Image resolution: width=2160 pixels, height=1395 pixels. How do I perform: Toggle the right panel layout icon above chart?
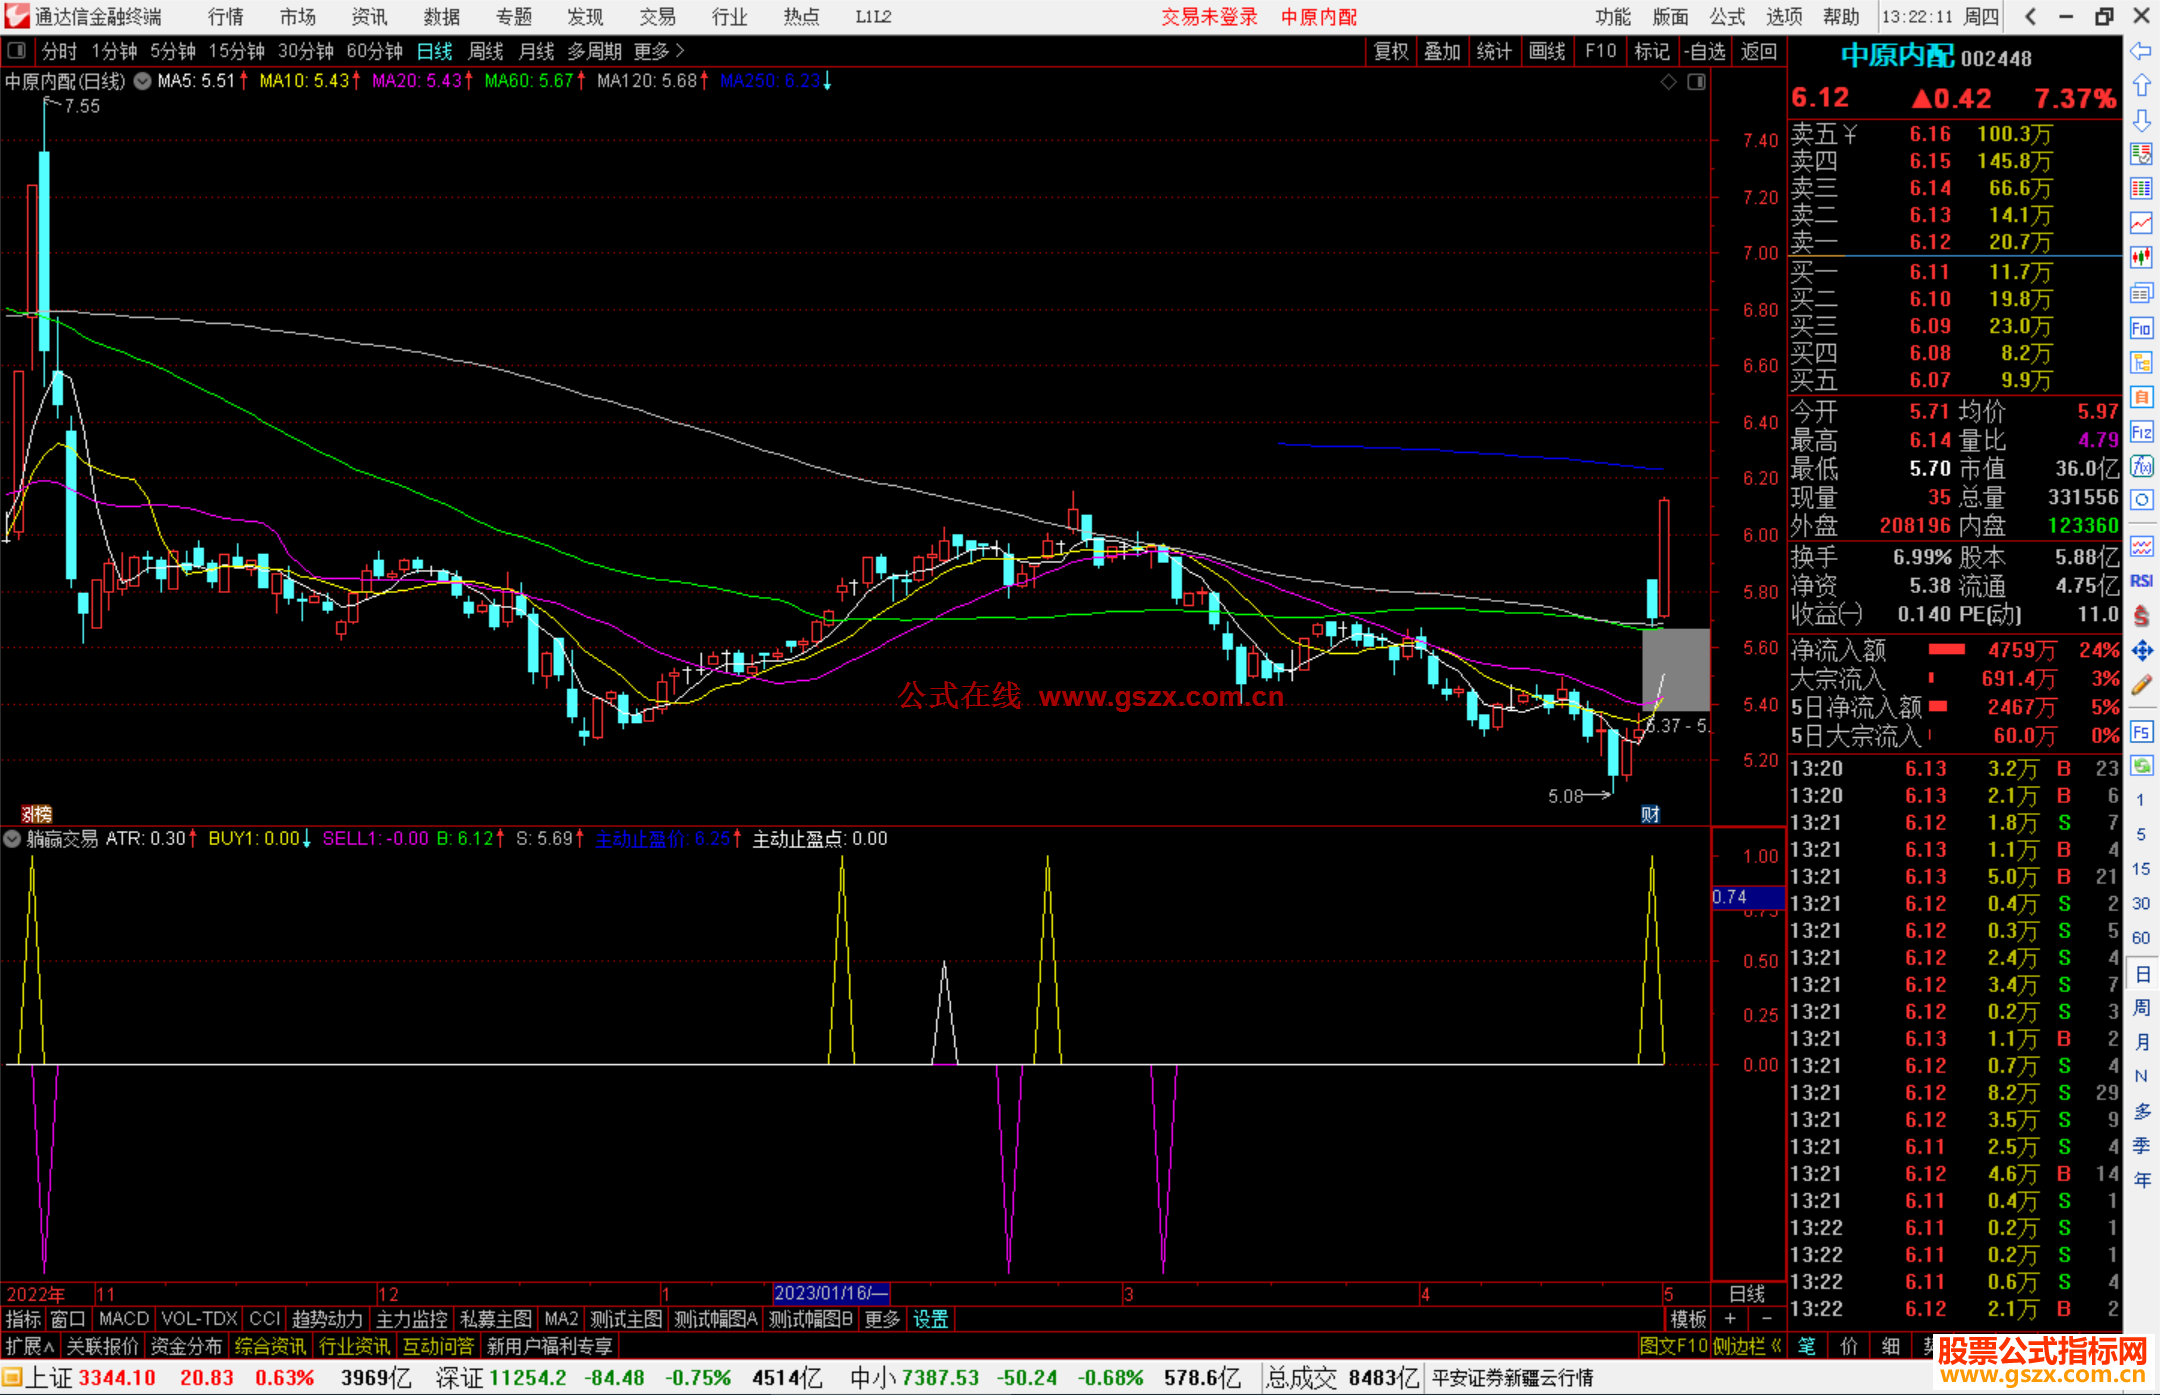(1696, 82)
